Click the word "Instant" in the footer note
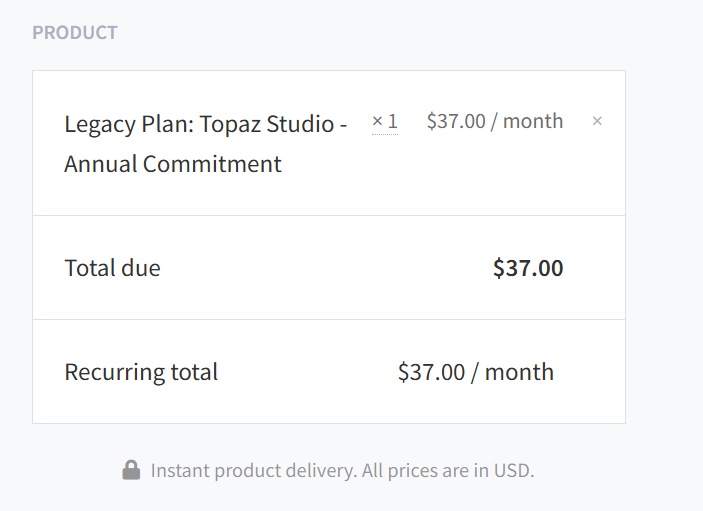This screenshot has width=703, height=511. [x=179, y=470]
